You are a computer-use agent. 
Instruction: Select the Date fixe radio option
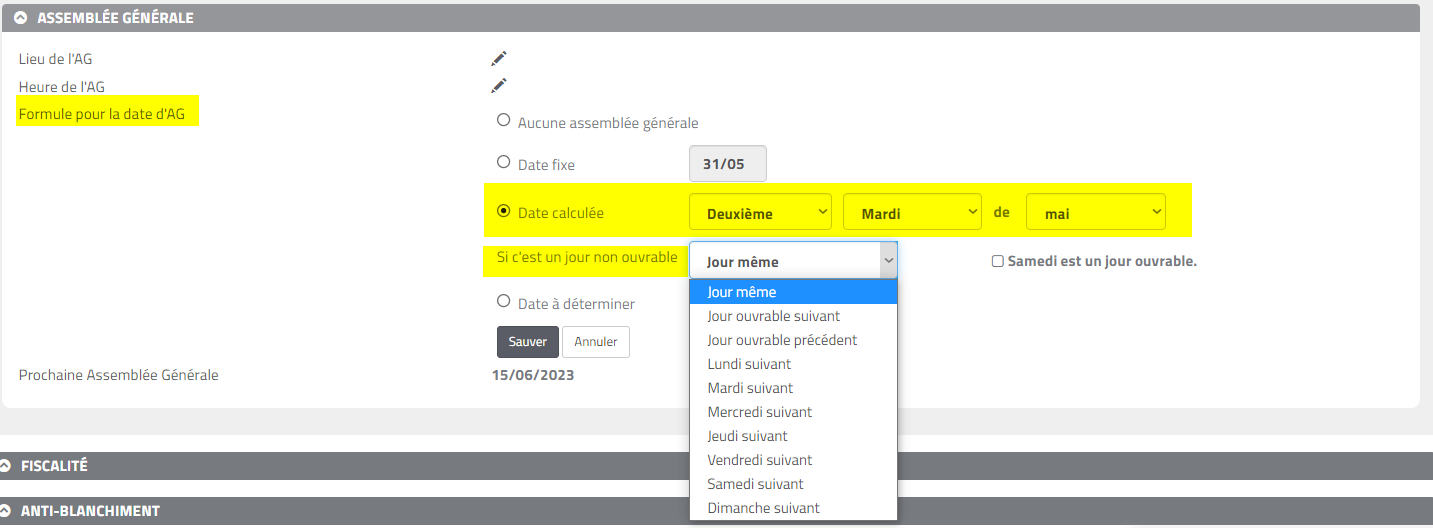(x=504, y=162)
